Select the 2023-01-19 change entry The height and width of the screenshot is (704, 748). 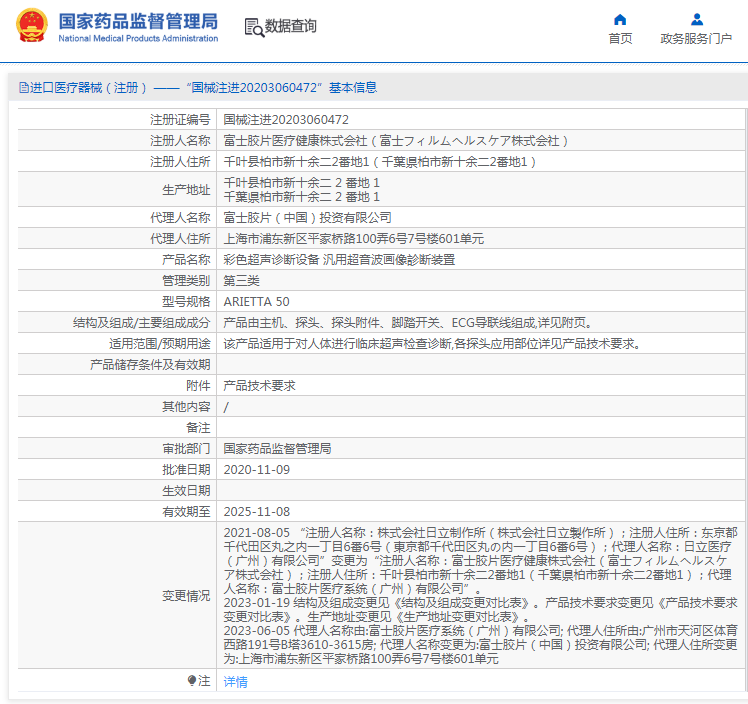coord(480,610)
